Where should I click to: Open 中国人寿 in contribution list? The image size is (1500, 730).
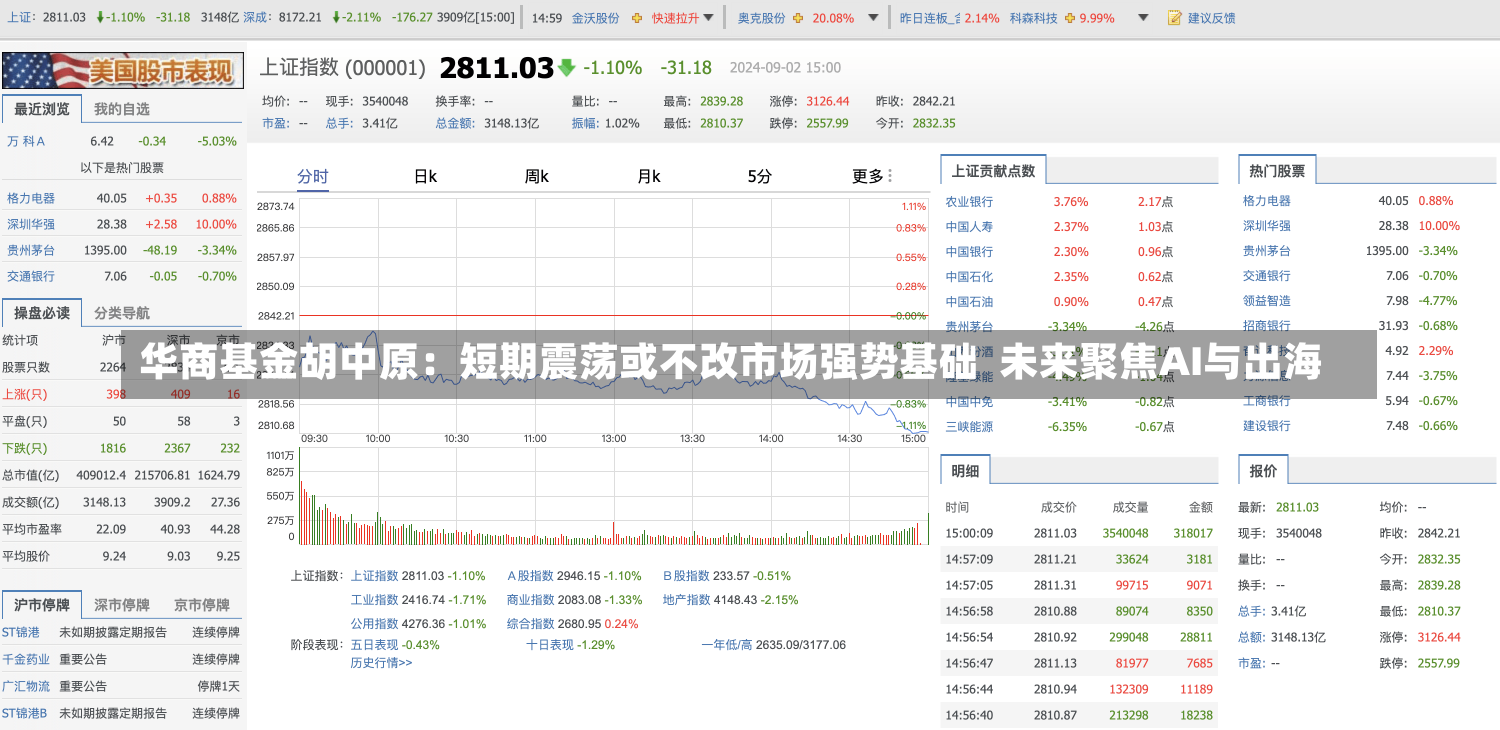click(x=969, y=226)
